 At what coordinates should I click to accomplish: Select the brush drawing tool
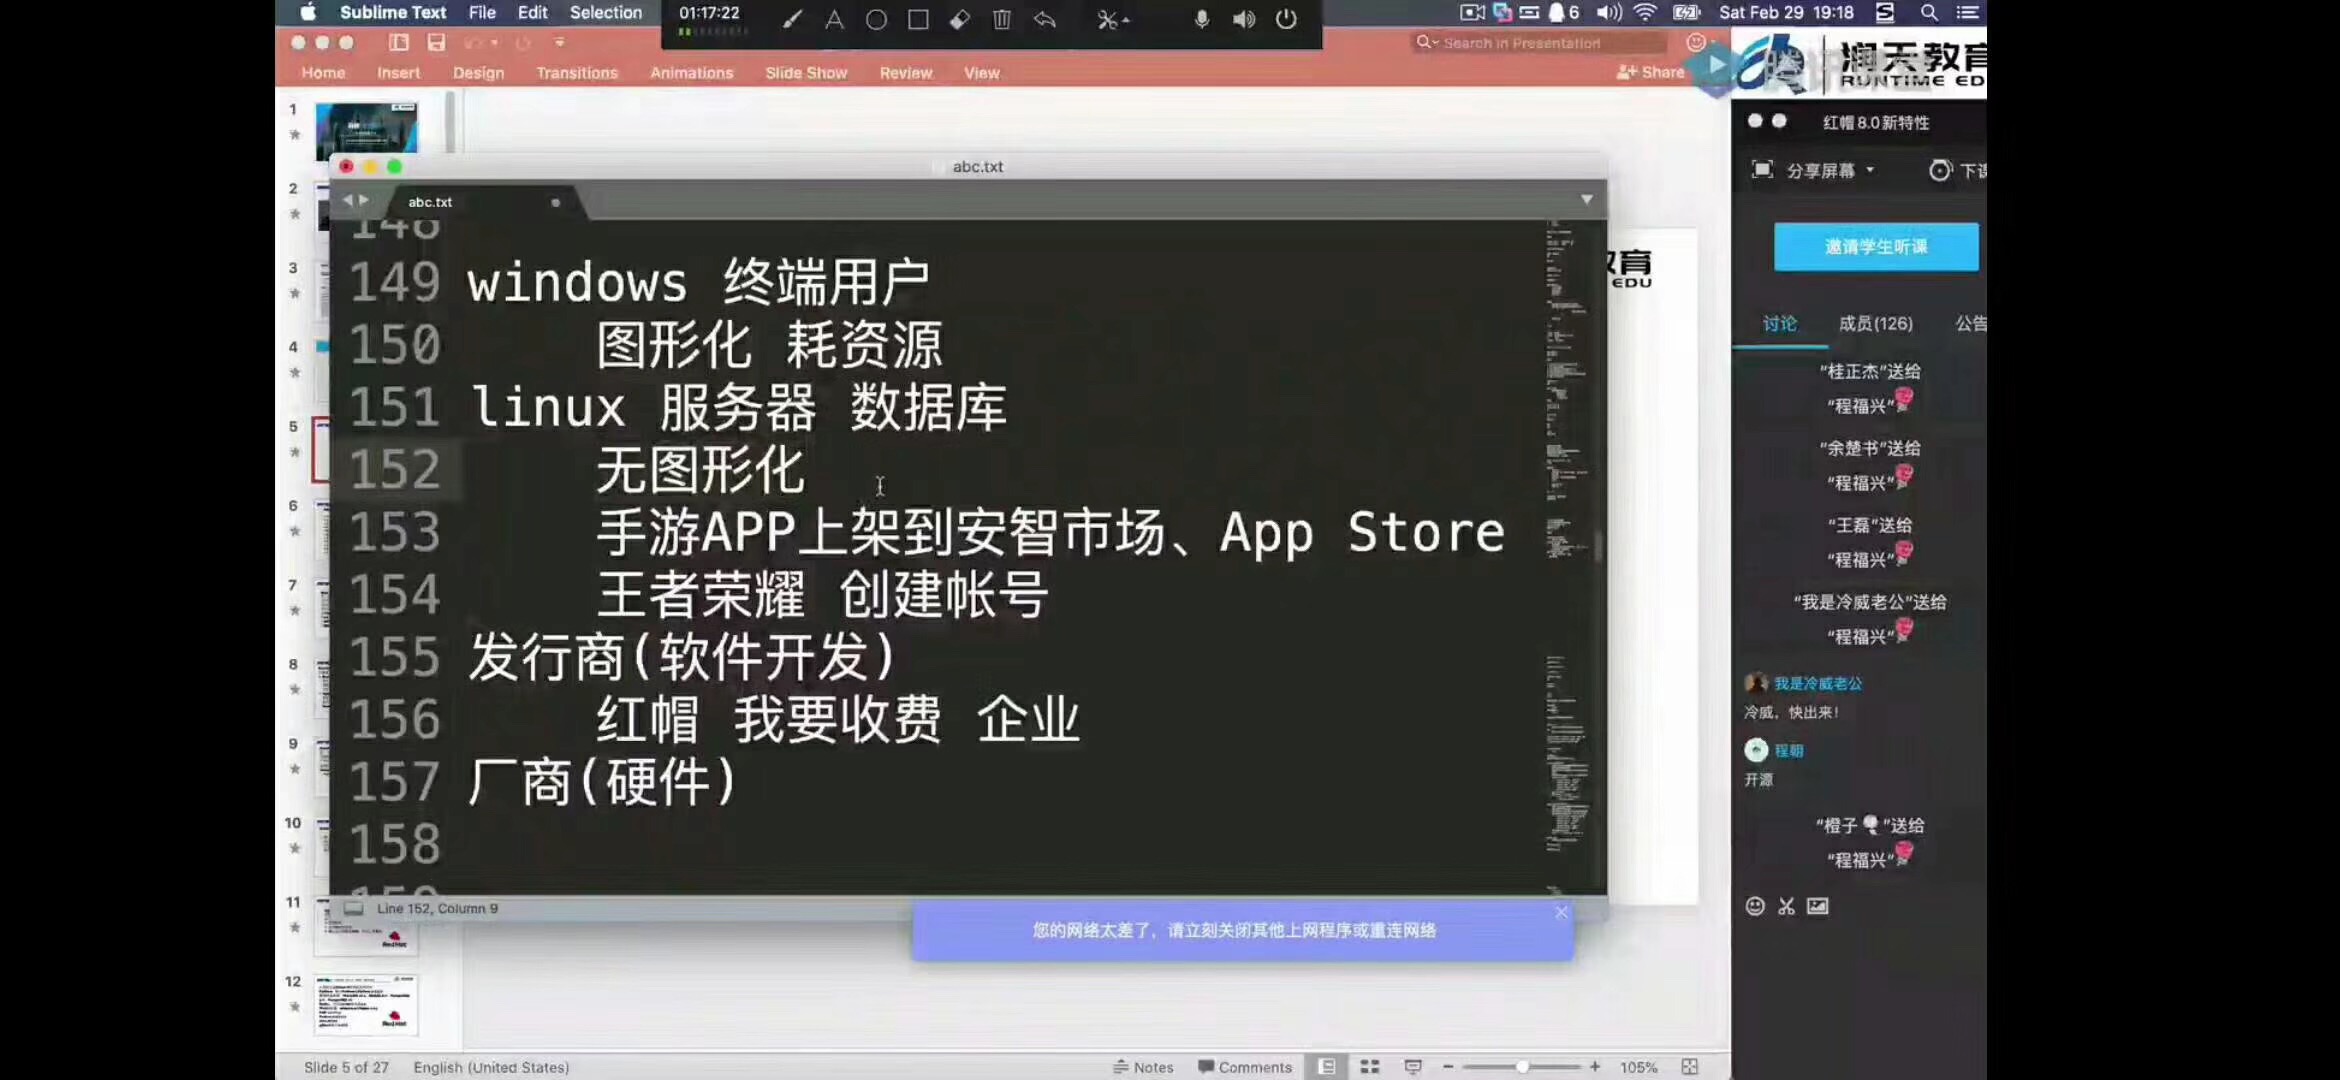coord(792,19)
